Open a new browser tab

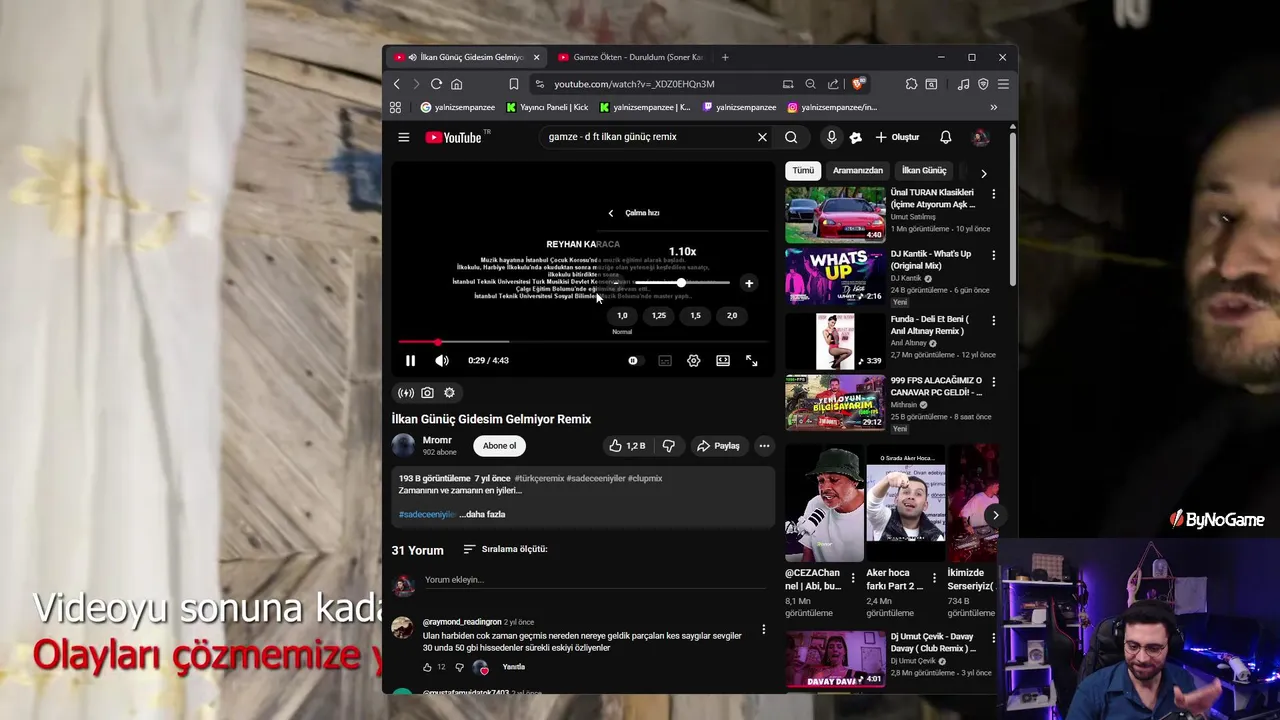click(x=725, y=57)
